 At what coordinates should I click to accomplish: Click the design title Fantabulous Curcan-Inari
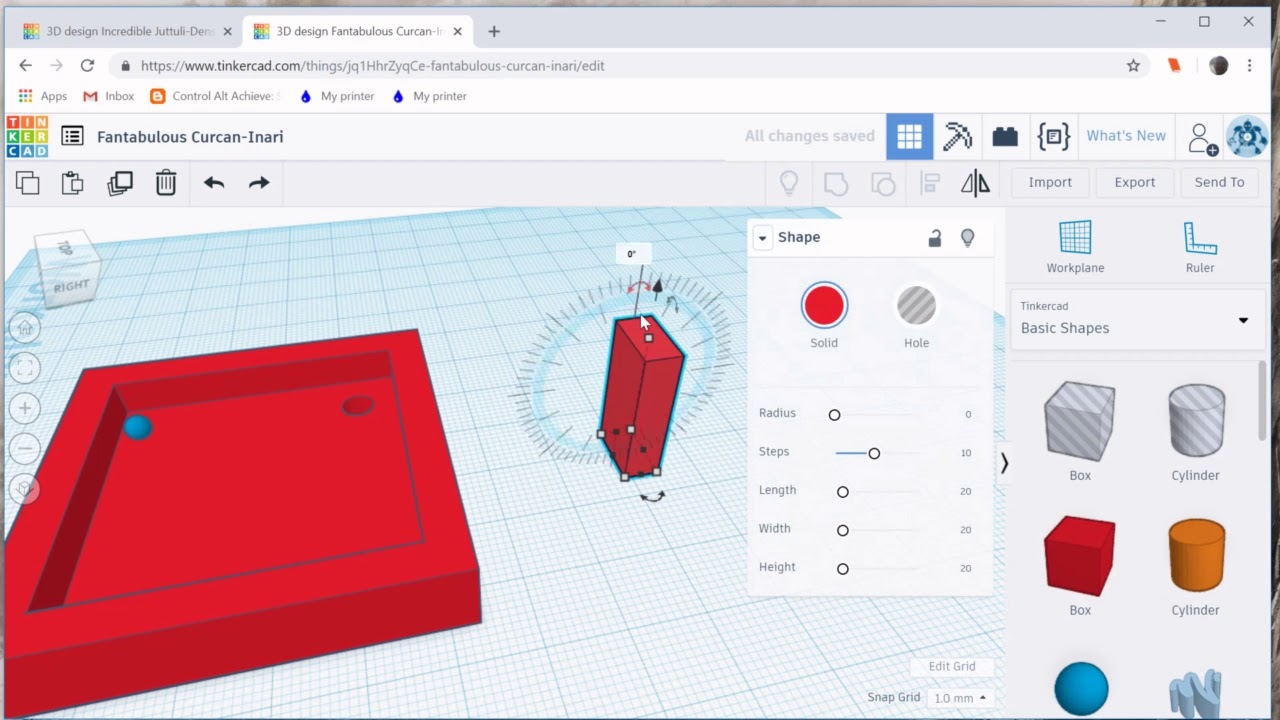click(x=190, y=137)
